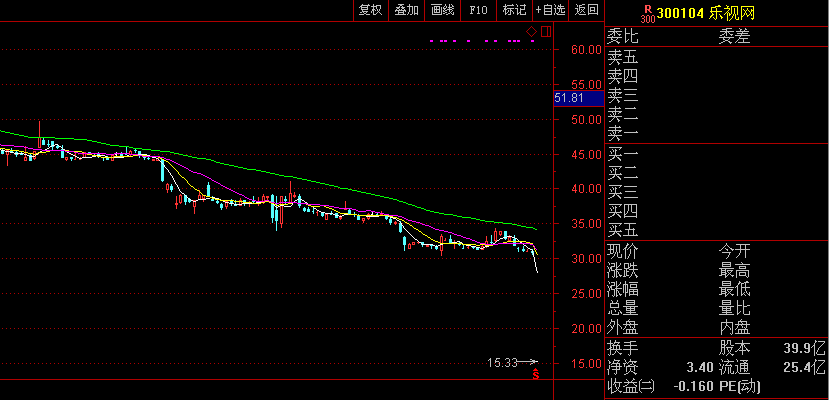The width and height of the screenshot is (829, 400).
Task: Open the F10 company info page
Action: pos(478,10)
